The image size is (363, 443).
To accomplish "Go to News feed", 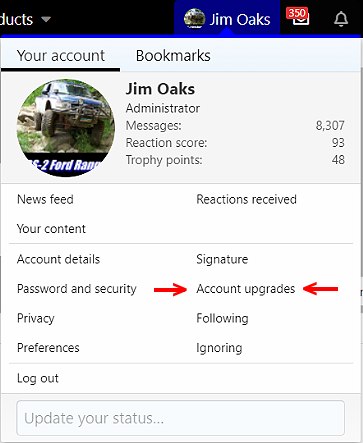I will tap(45, 199).
